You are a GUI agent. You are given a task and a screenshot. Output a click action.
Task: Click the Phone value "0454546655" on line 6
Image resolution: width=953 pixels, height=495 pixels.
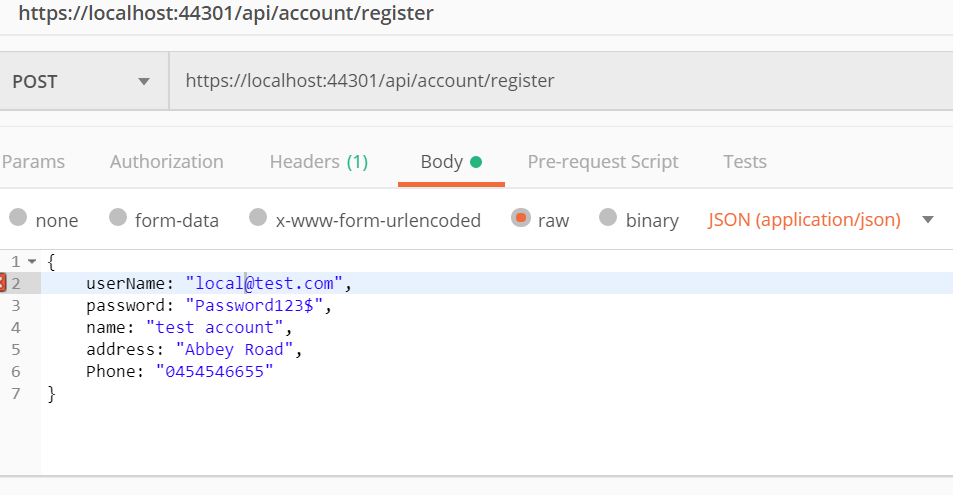click(214, 372)
